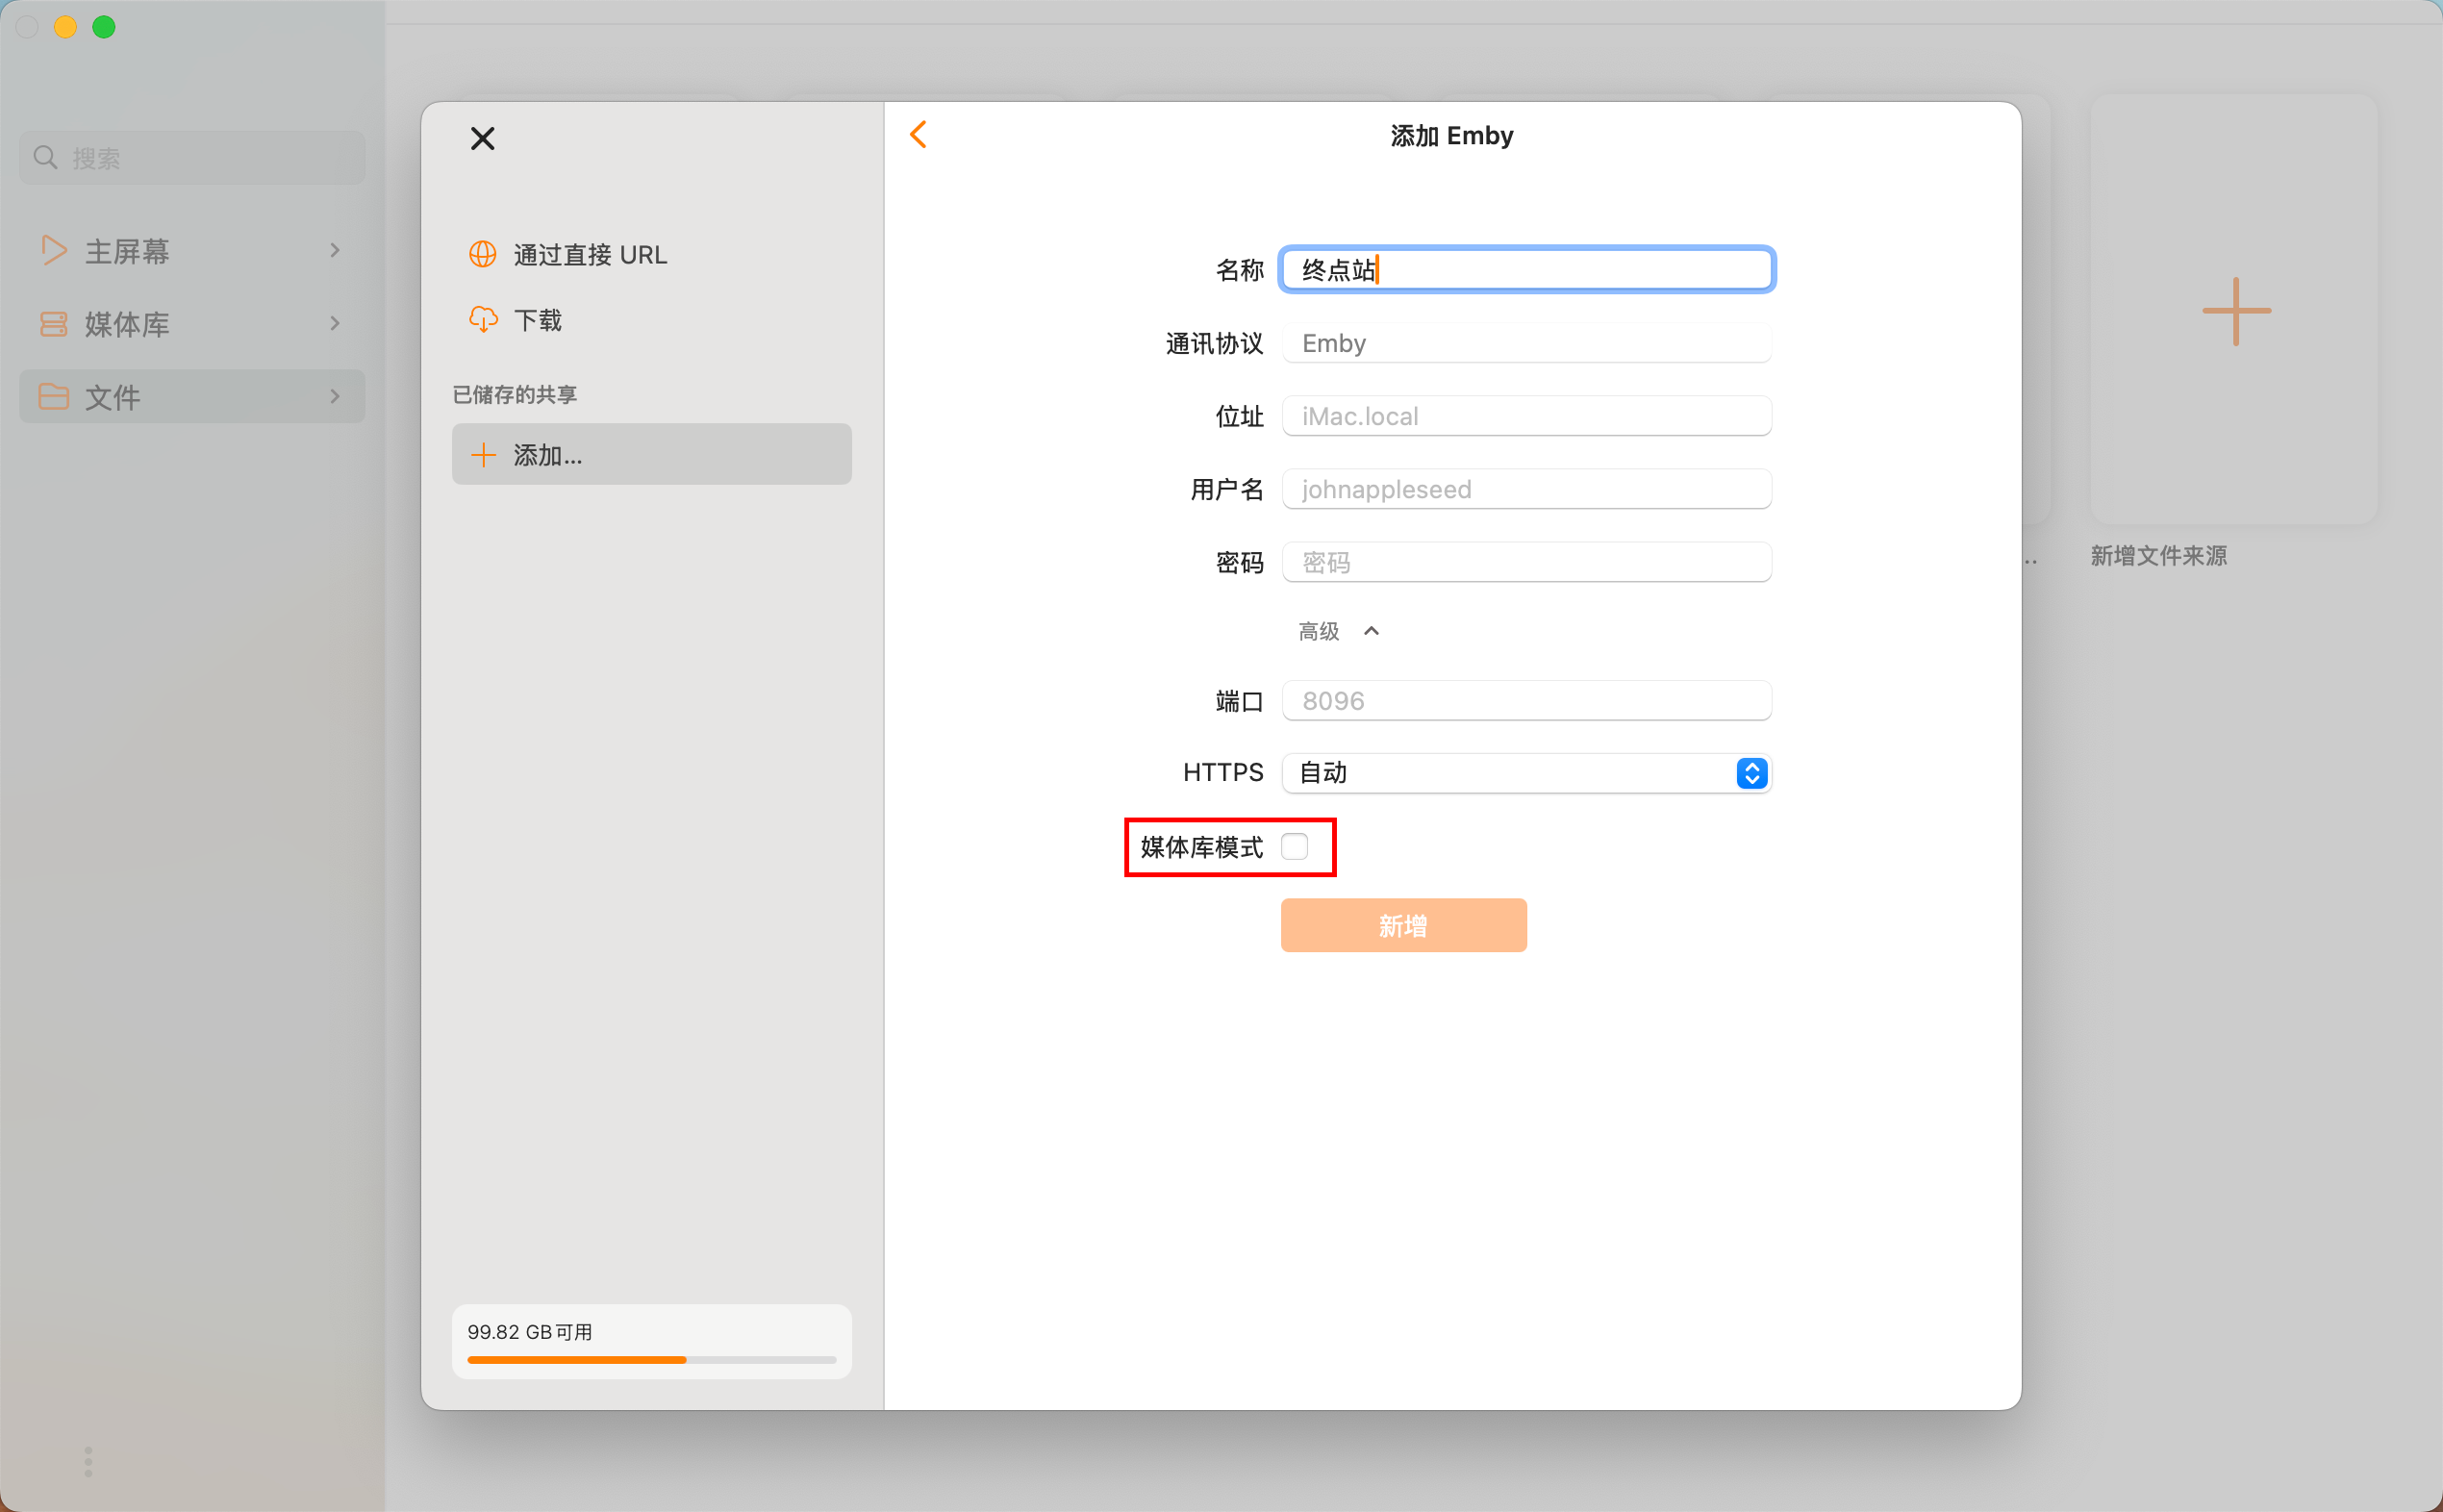This screenshot has width=2443, height=1512.
Task: Expand the 媒体库 sidebar chevron
Action: (x=335, y=323)
